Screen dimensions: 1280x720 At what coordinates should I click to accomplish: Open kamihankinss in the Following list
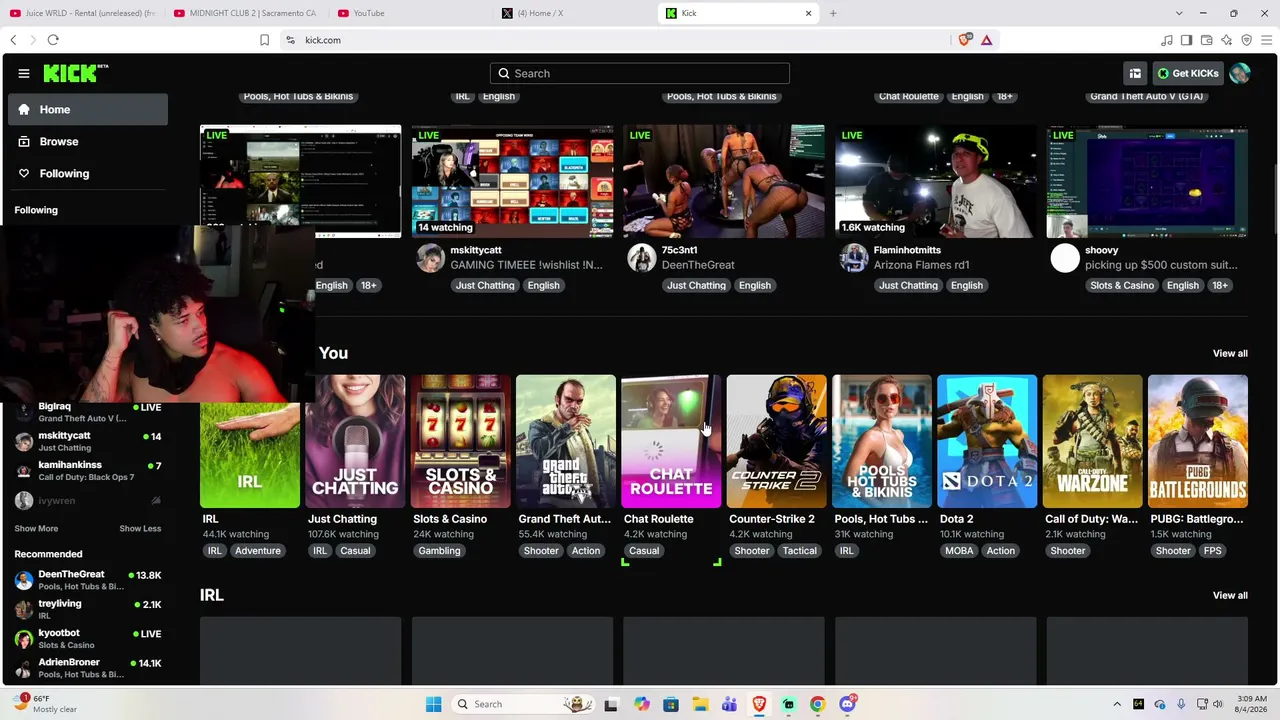(x=88, y=470)
